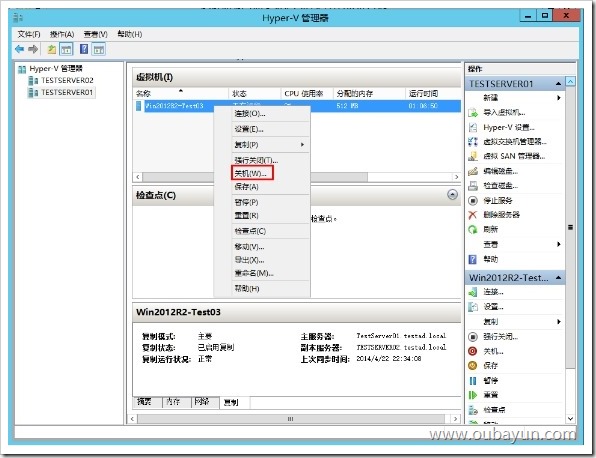Screen dimensions: 596x458
Task: Expand the 复制 submenu in actions pane
Action: click(x=559, y=322)
